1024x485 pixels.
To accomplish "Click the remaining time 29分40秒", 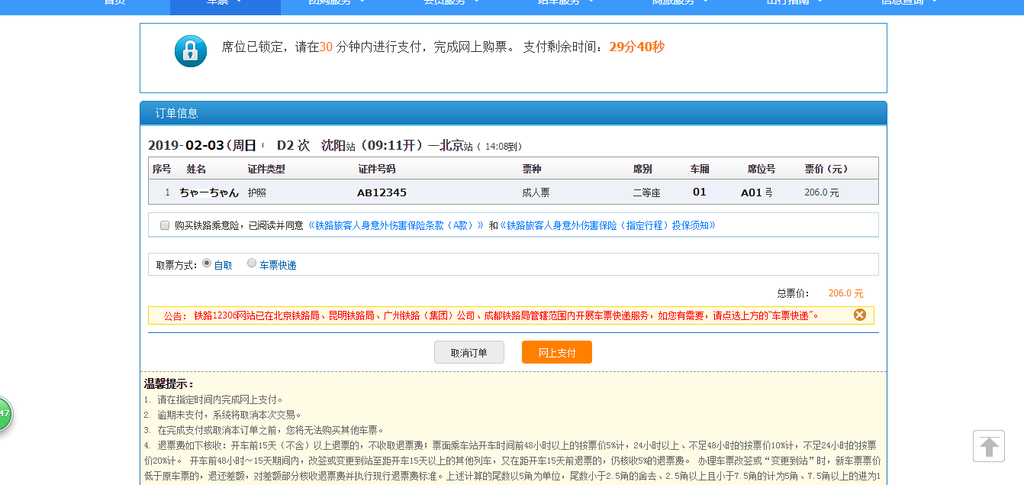I will (x=637, y=47).
